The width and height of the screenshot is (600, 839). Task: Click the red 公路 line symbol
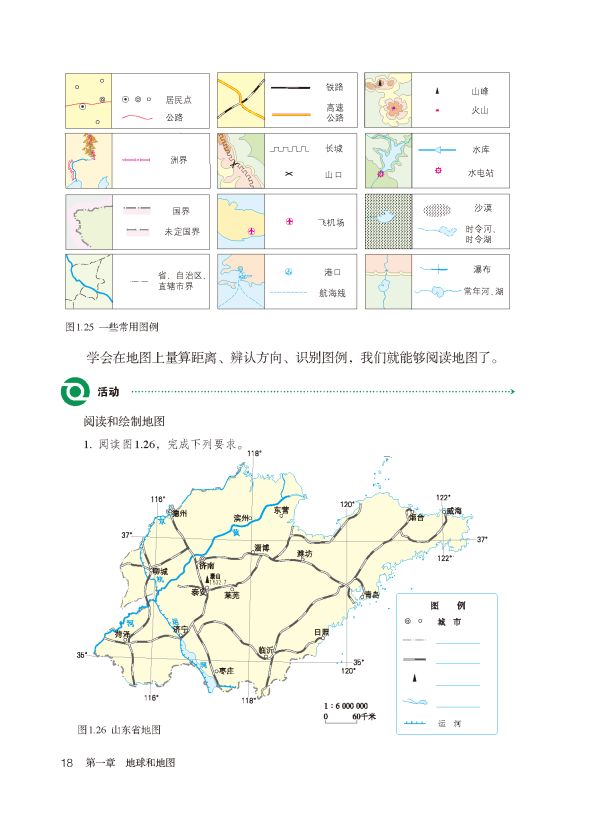138,117
